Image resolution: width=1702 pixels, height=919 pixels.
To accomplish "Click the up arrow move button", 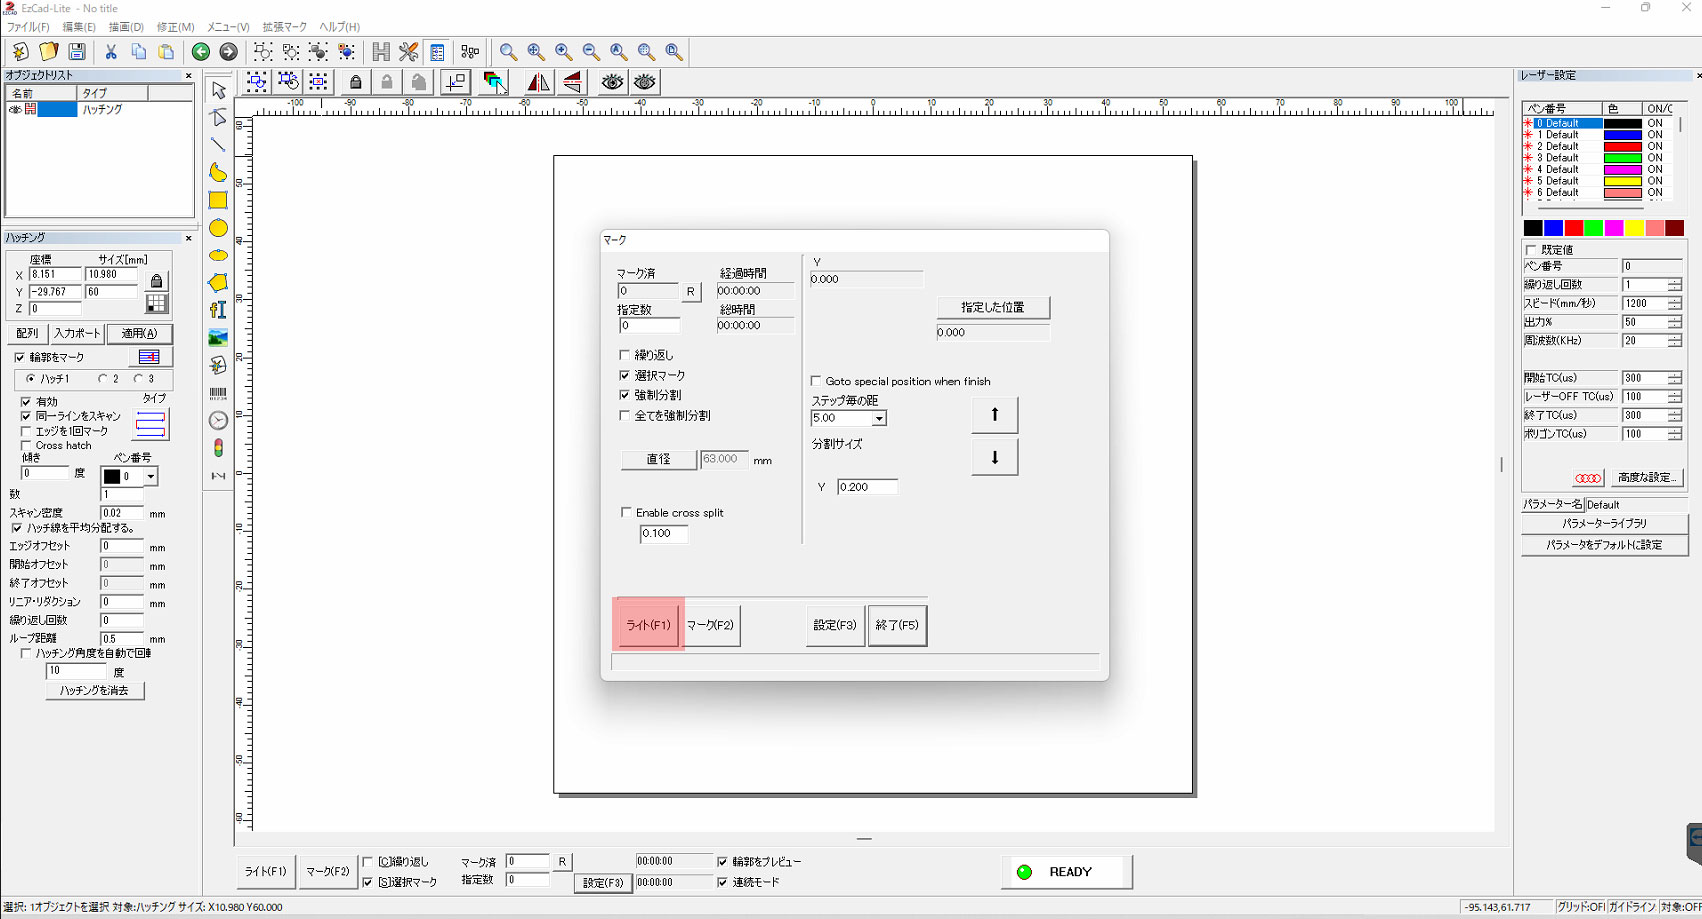I will click(x=995, y=414).
